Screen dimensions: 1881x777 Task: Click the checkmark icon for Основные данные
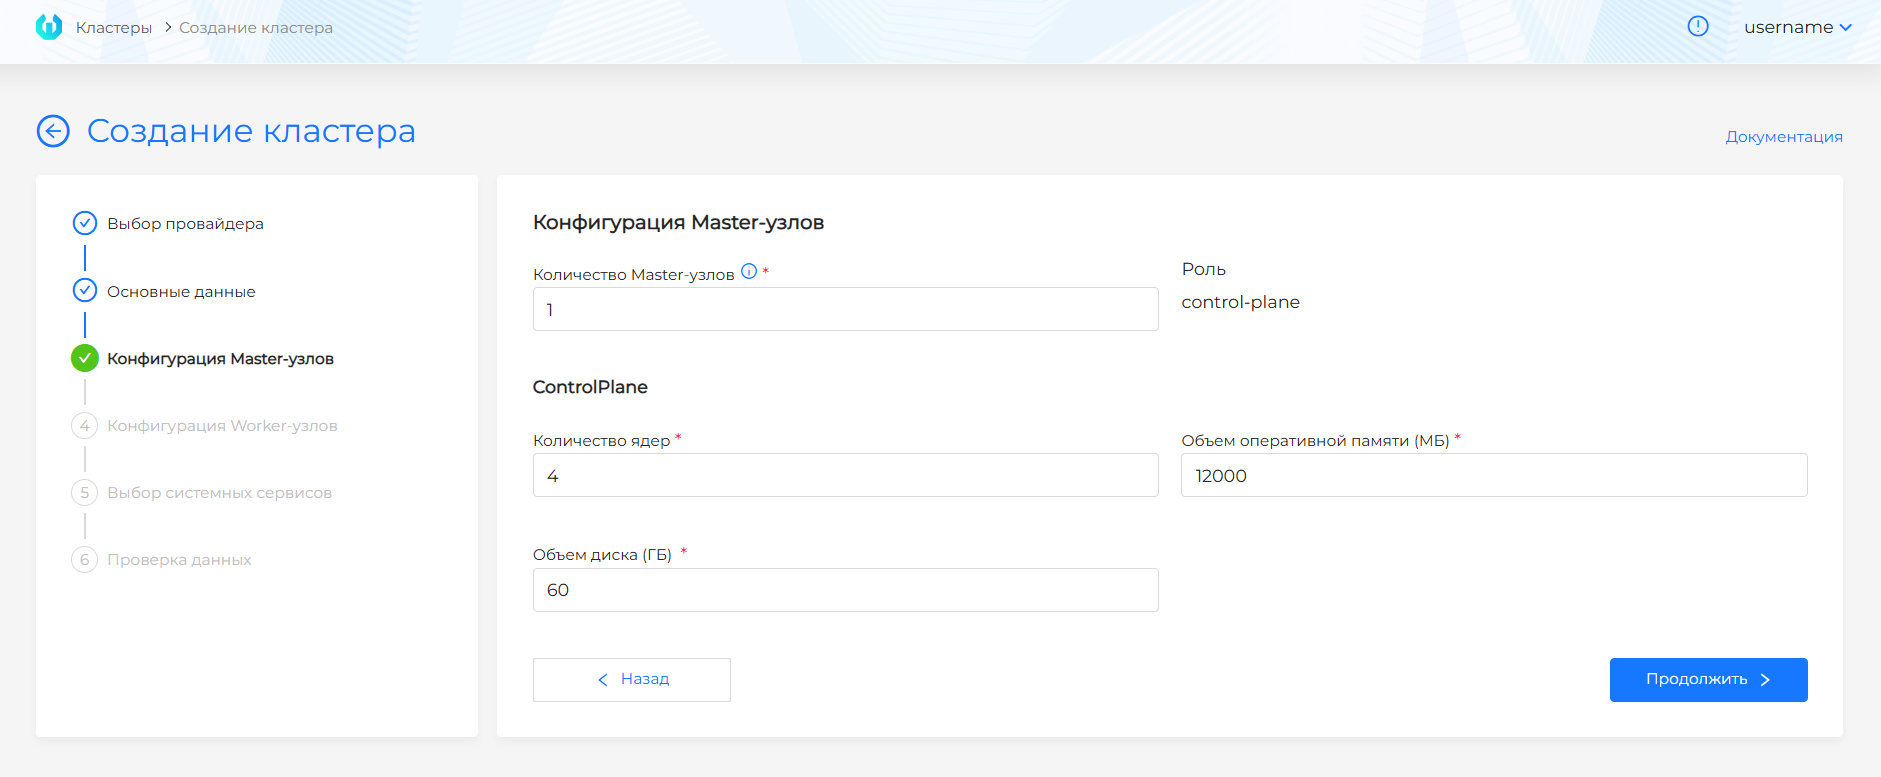[85, 291]
